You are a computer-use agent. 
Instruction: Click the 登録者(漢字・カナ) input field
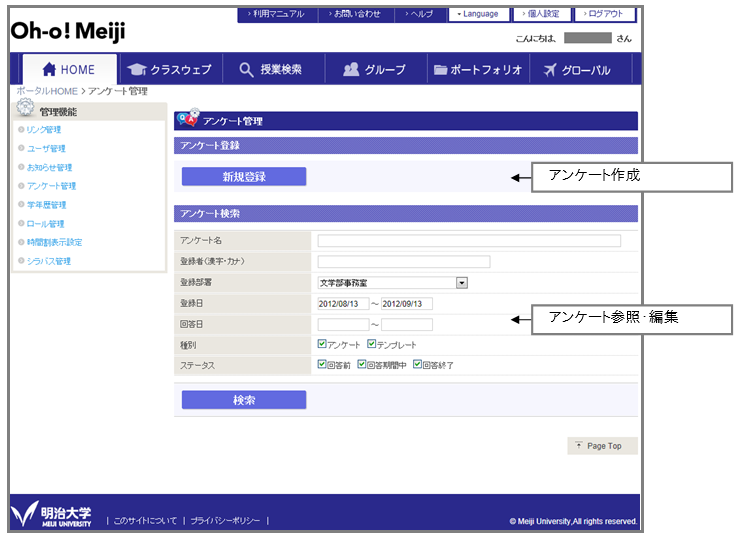404,261
